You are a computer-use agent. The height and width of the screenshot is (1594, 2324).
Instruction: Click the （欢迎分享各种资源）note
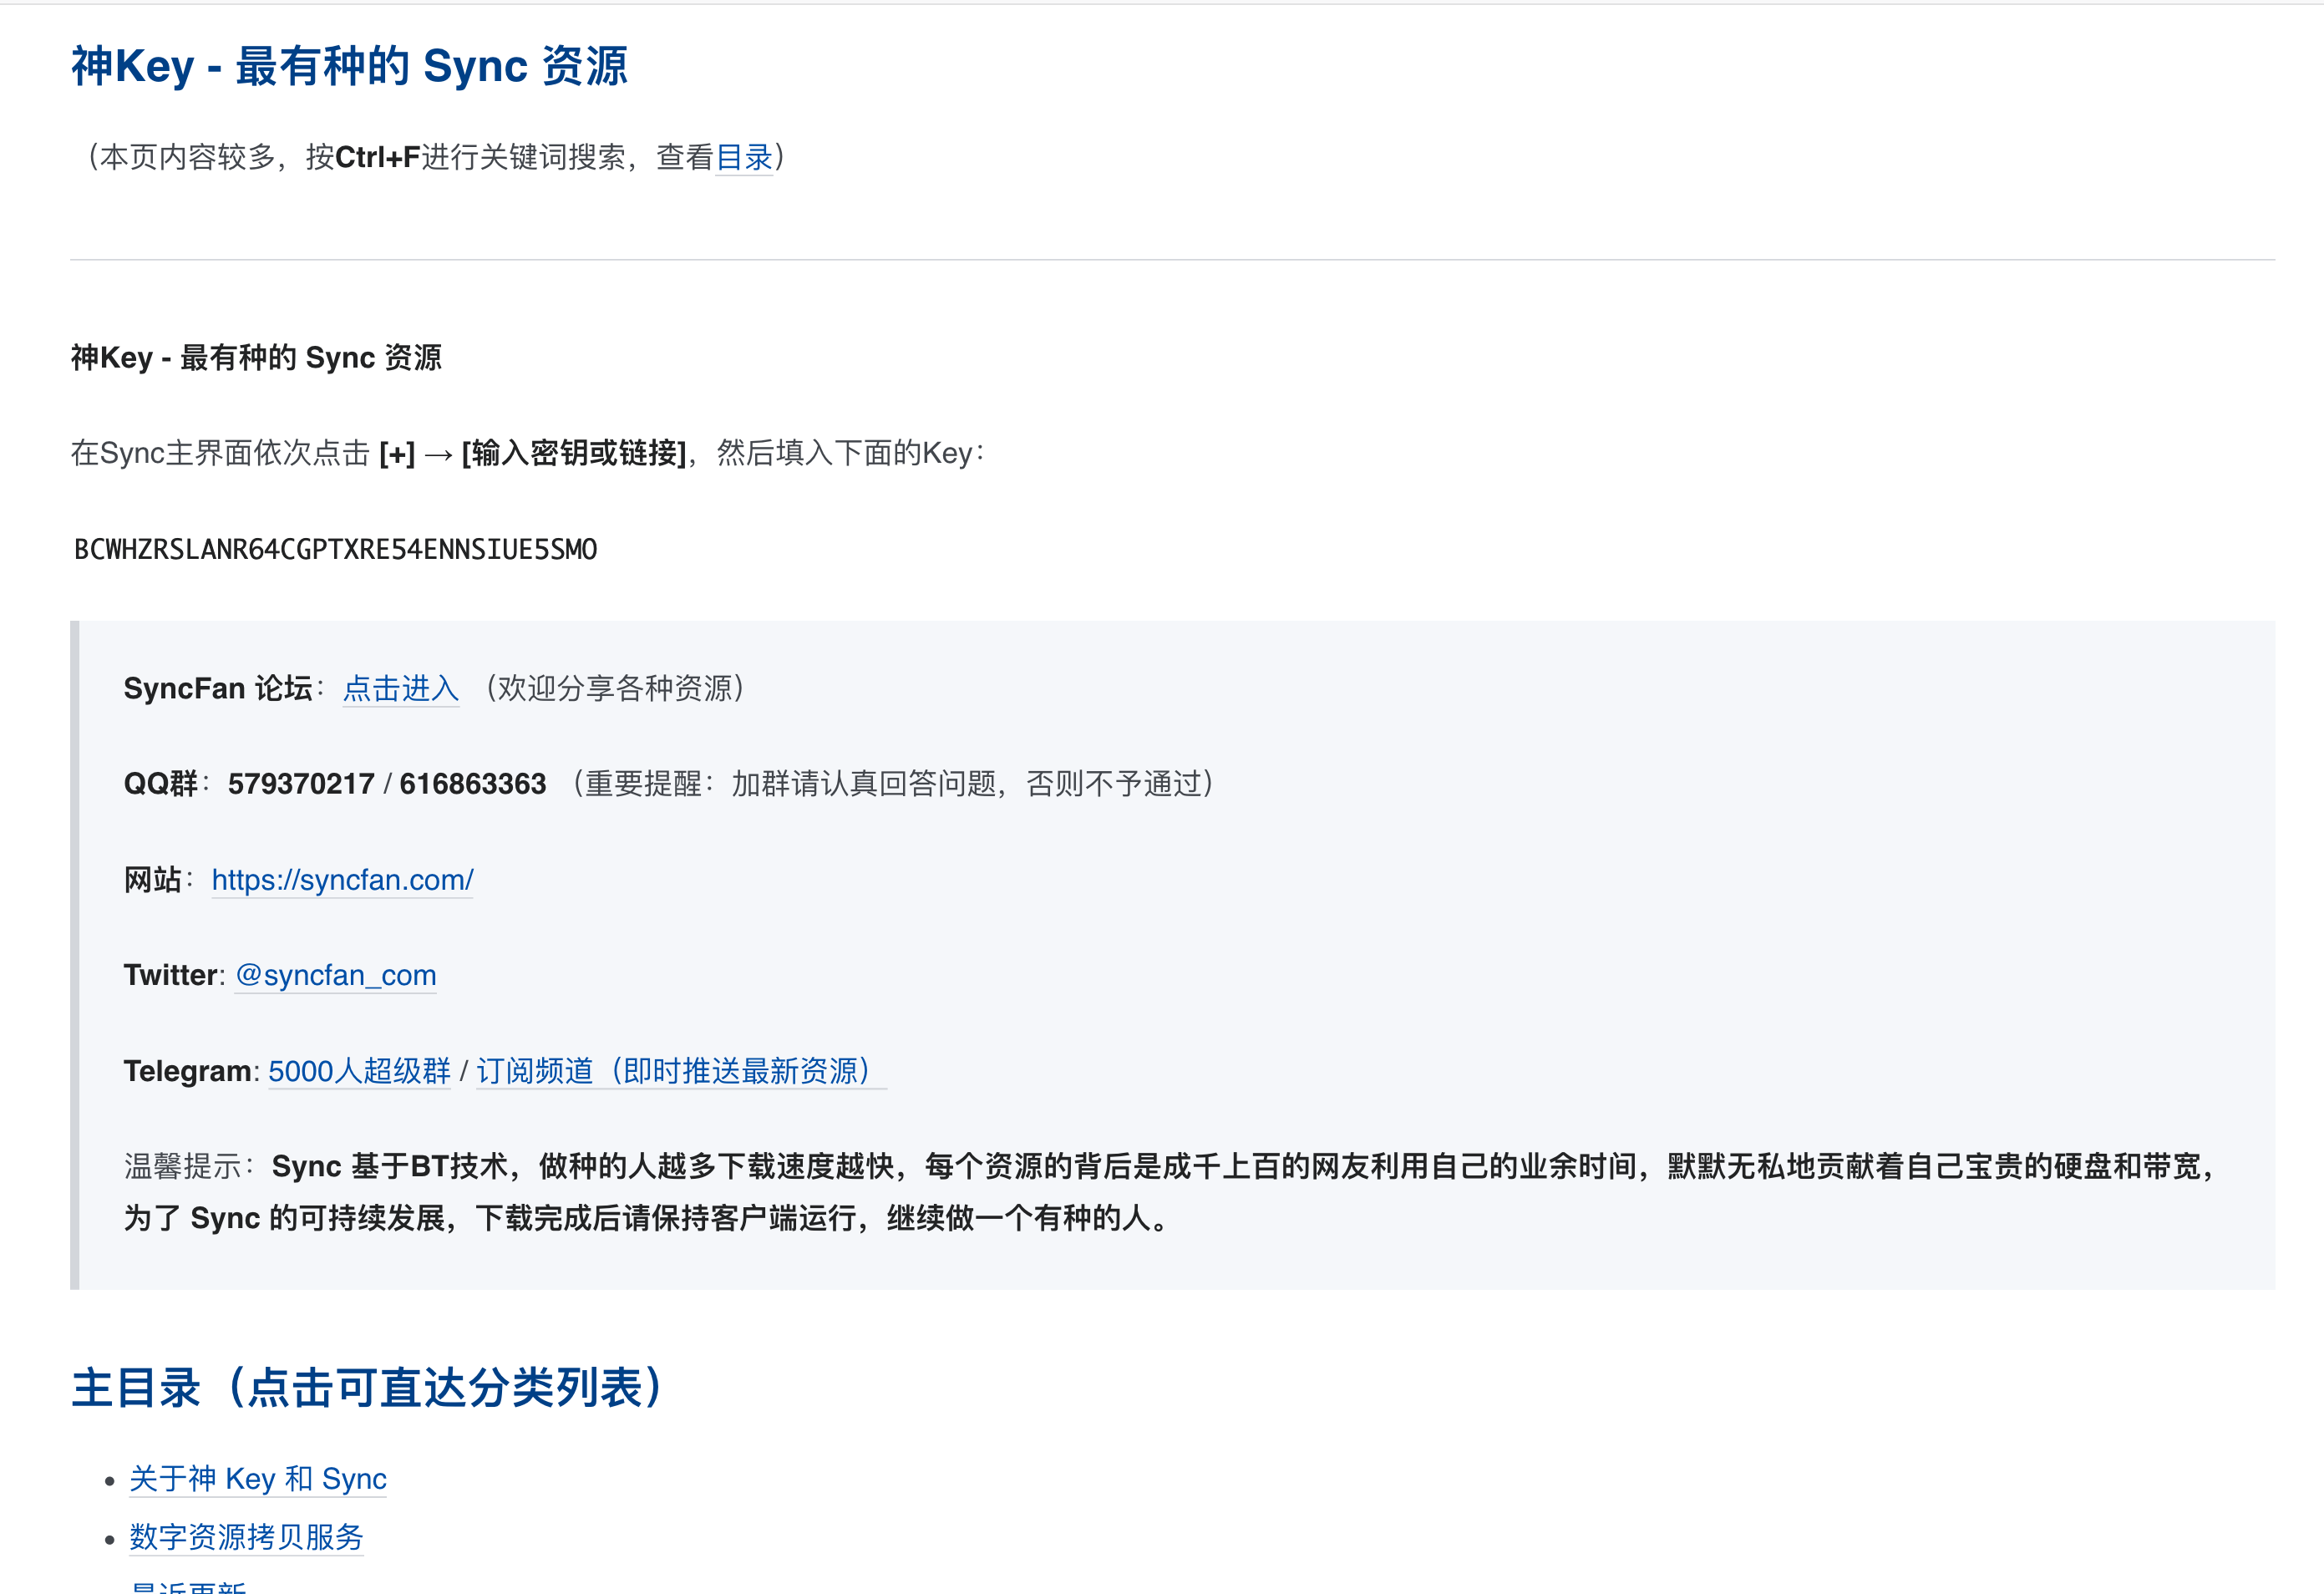(616, 688)
